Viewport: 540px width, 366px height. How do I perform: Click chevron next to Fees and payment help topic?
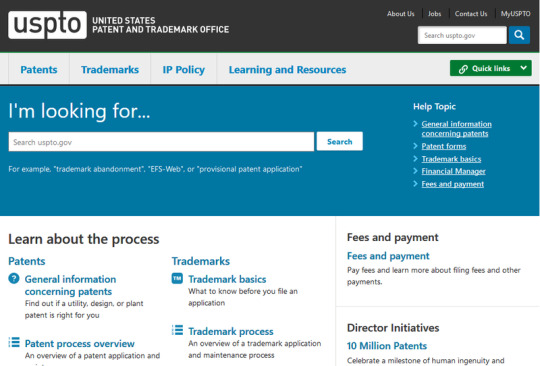pyautogui.click(x=415, y=184)
